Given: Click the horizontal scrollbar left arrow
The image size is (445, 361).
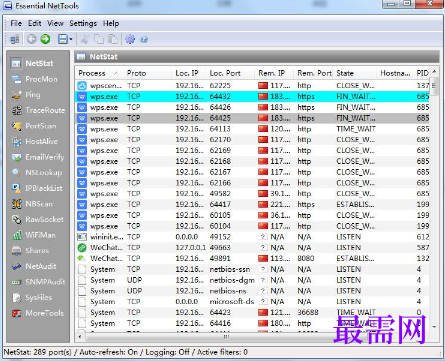Looking at the screenshot, I should click(80, 337).
